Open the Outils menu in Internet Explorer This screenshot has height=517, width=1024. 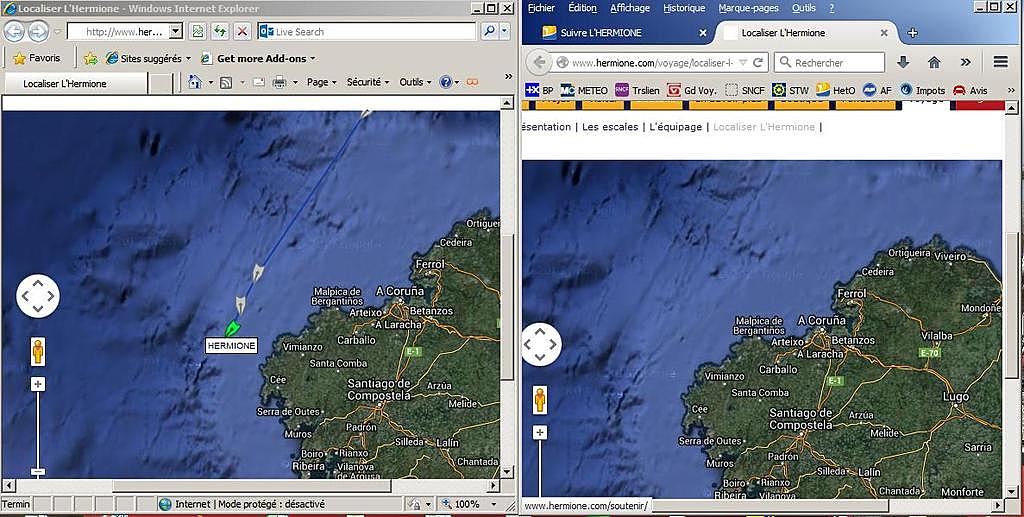pyautogui.click(x=415, y=82)
